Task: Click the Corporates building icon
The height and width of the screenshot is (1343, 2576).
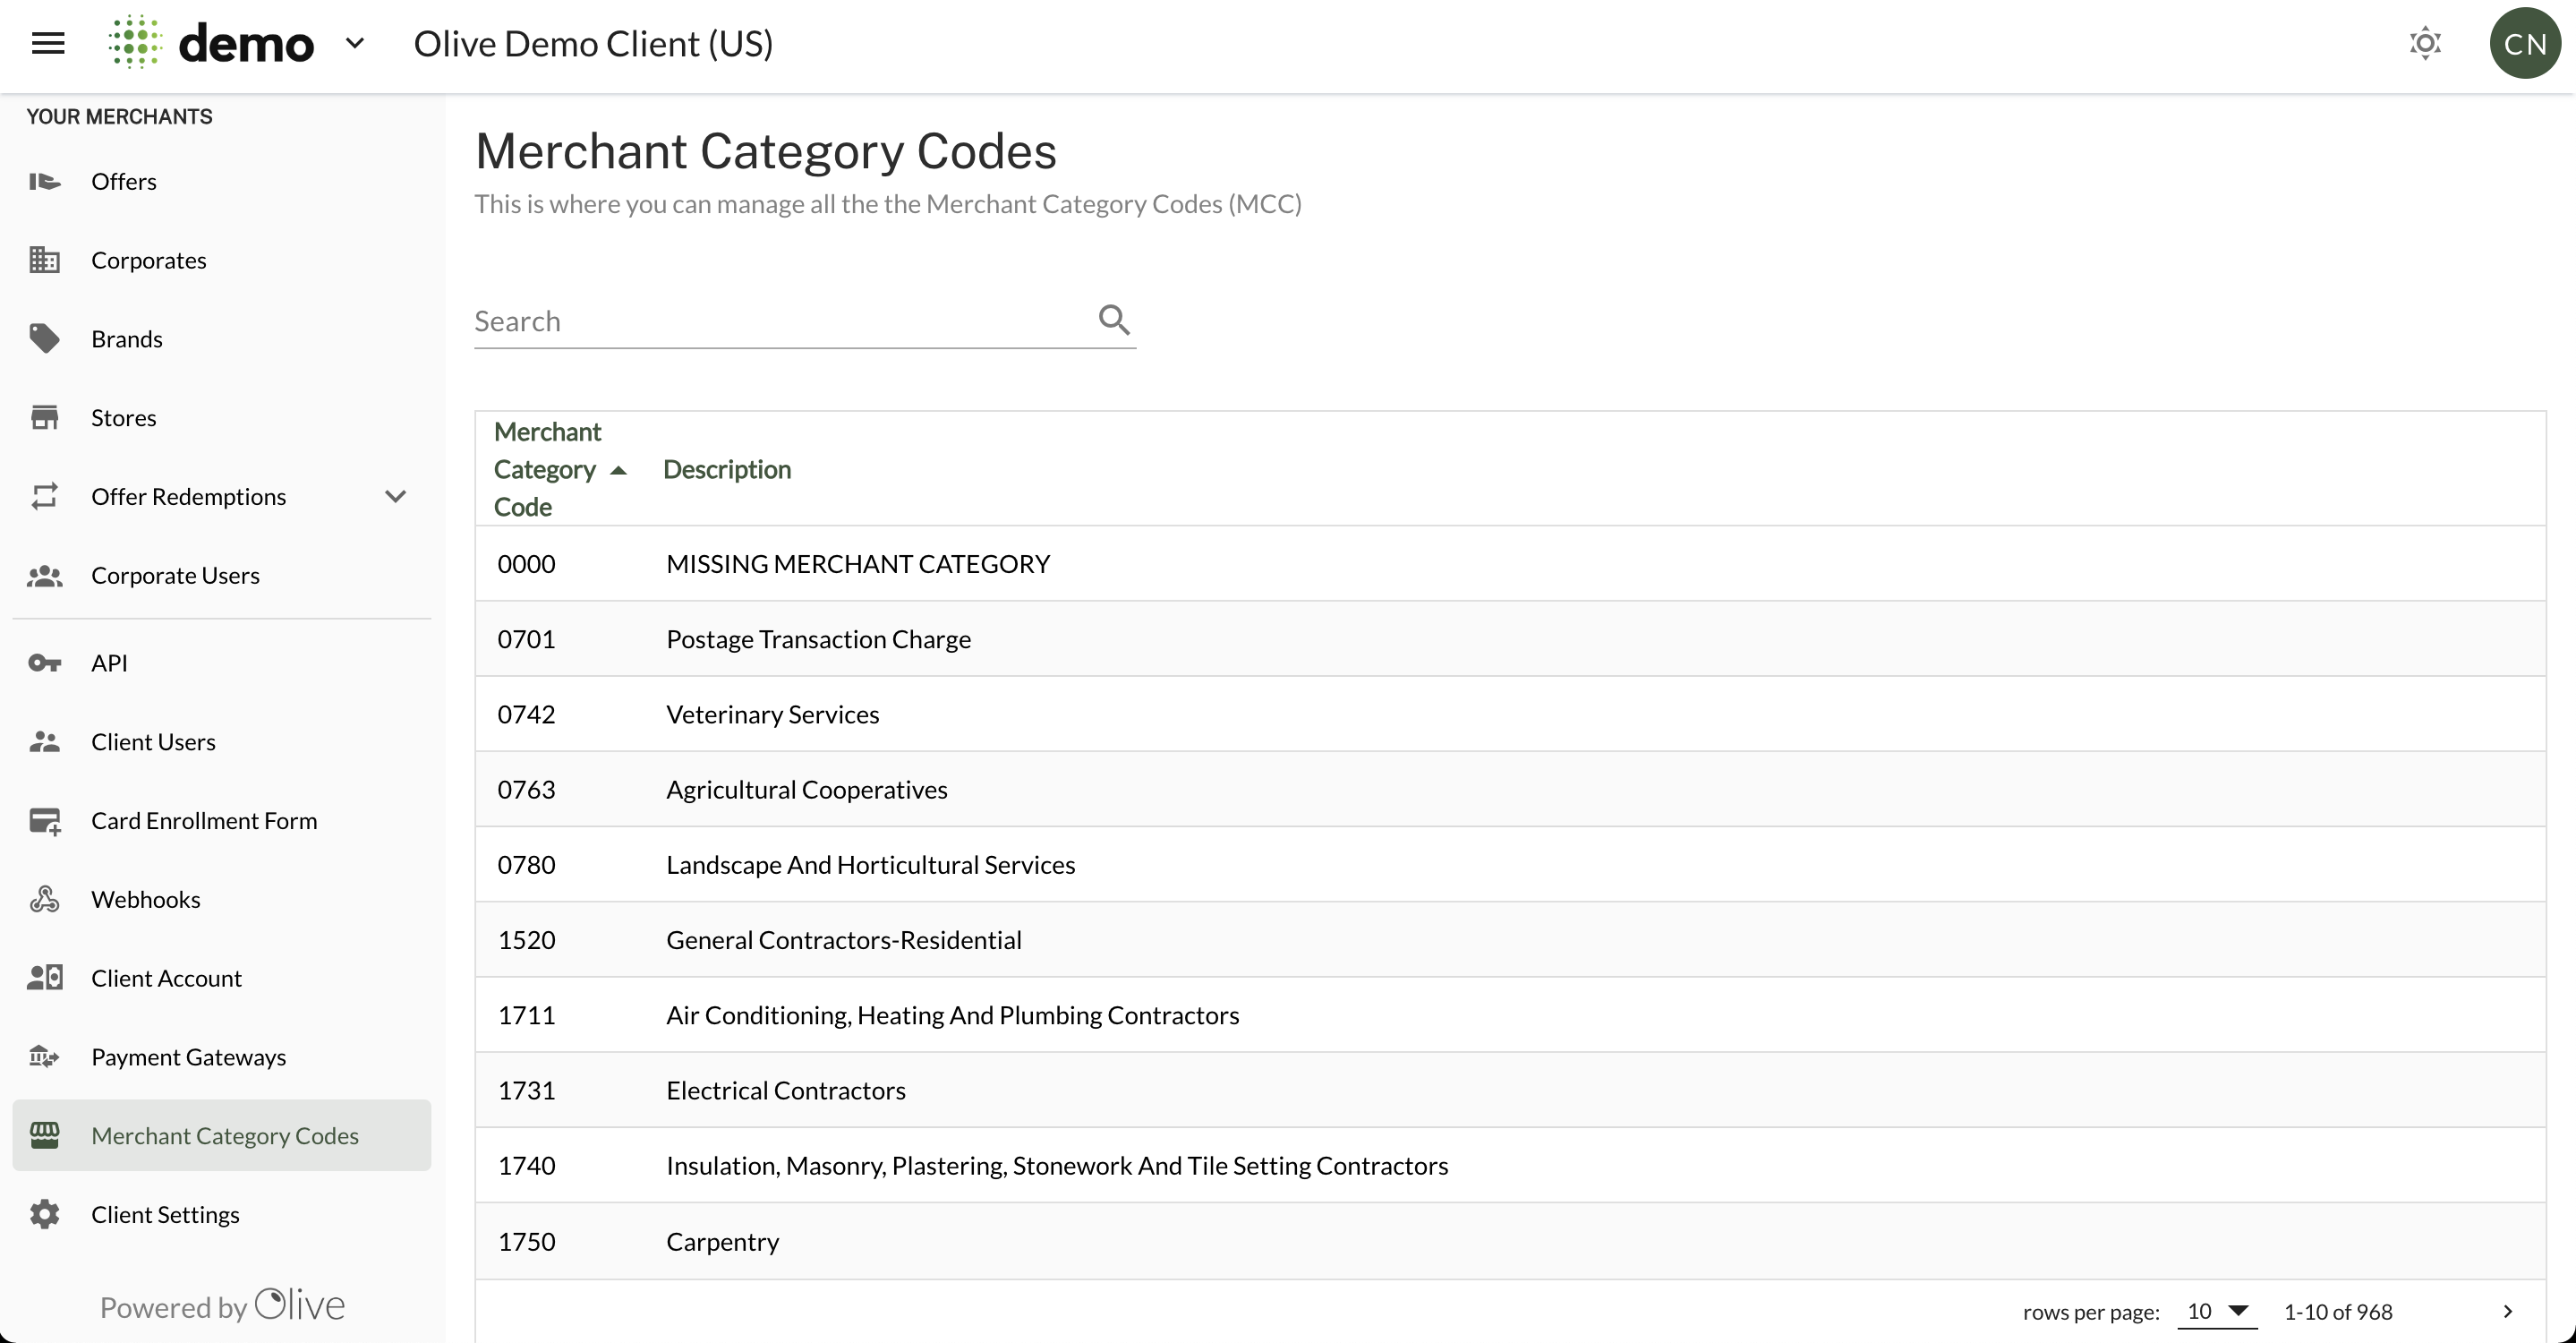Action: 44,260
